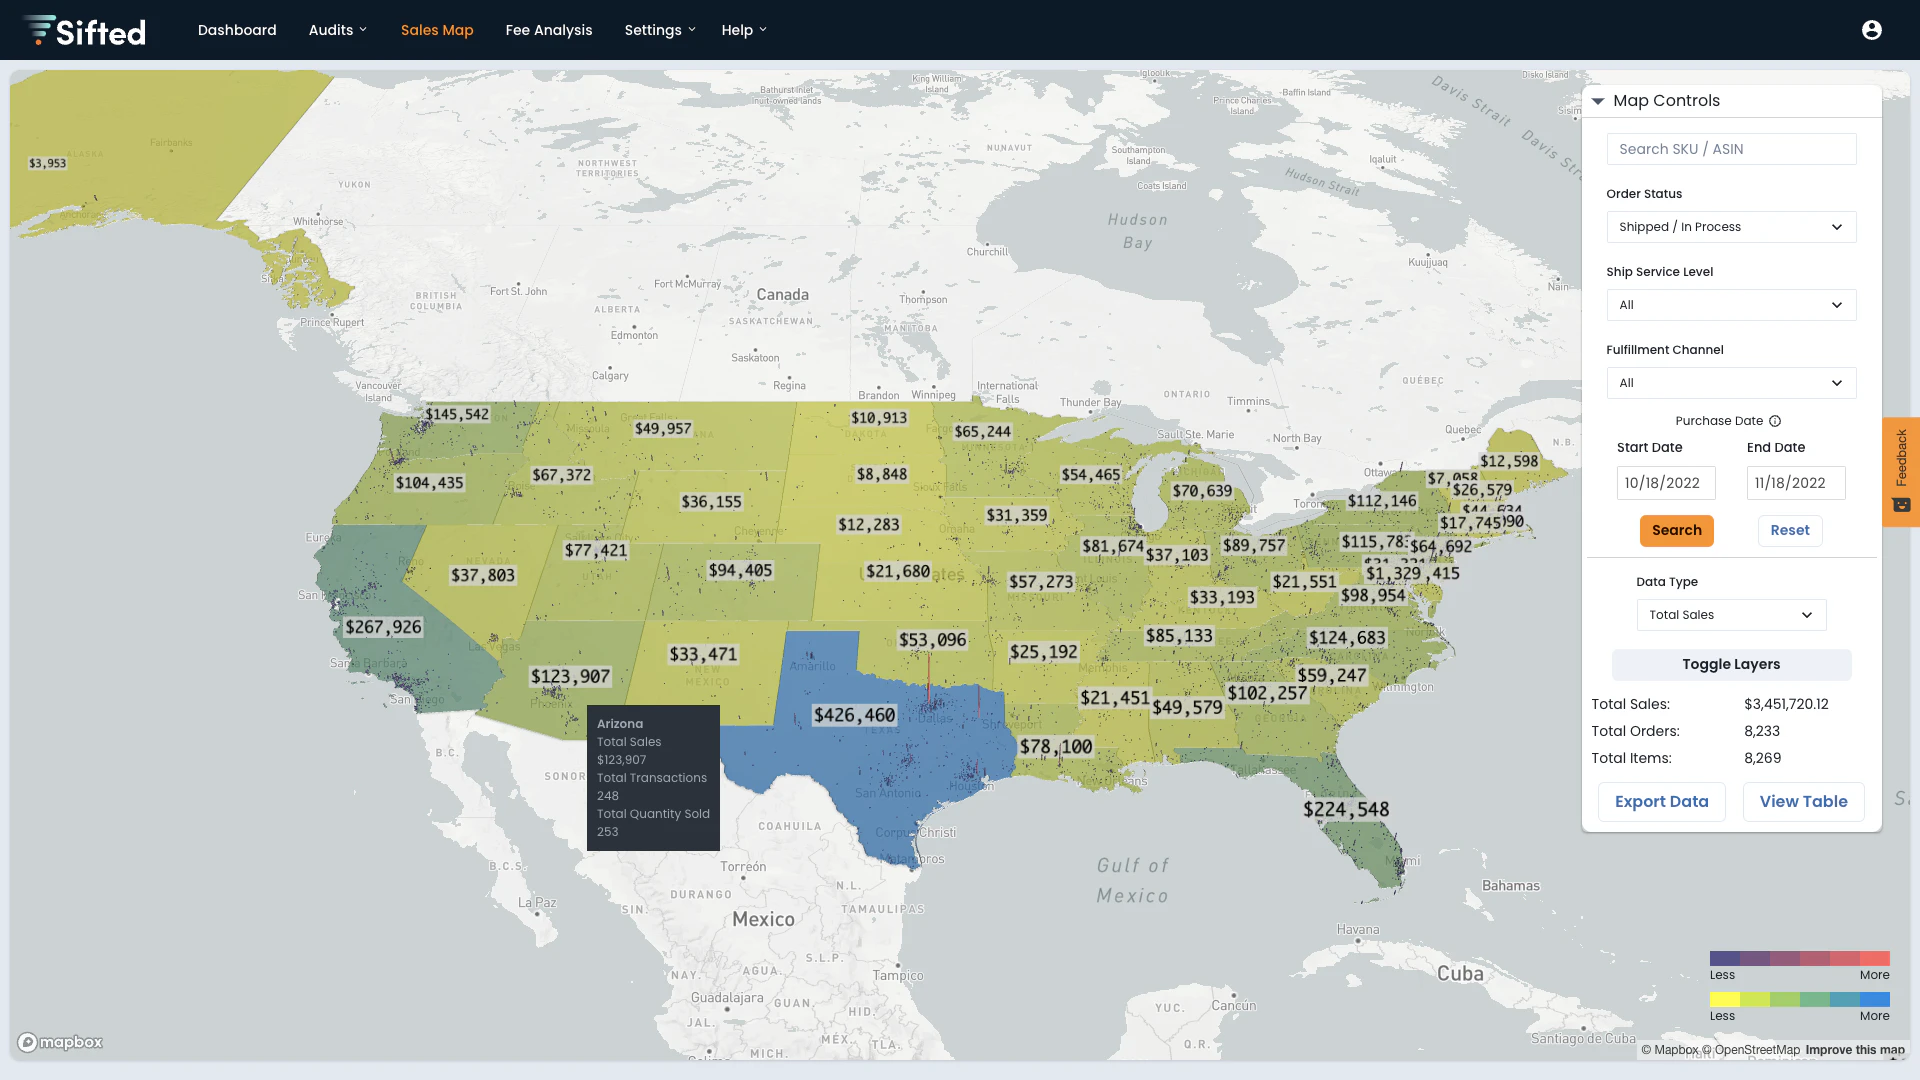Open the Ship Service Level dropdown

(x=1730, y=305)
